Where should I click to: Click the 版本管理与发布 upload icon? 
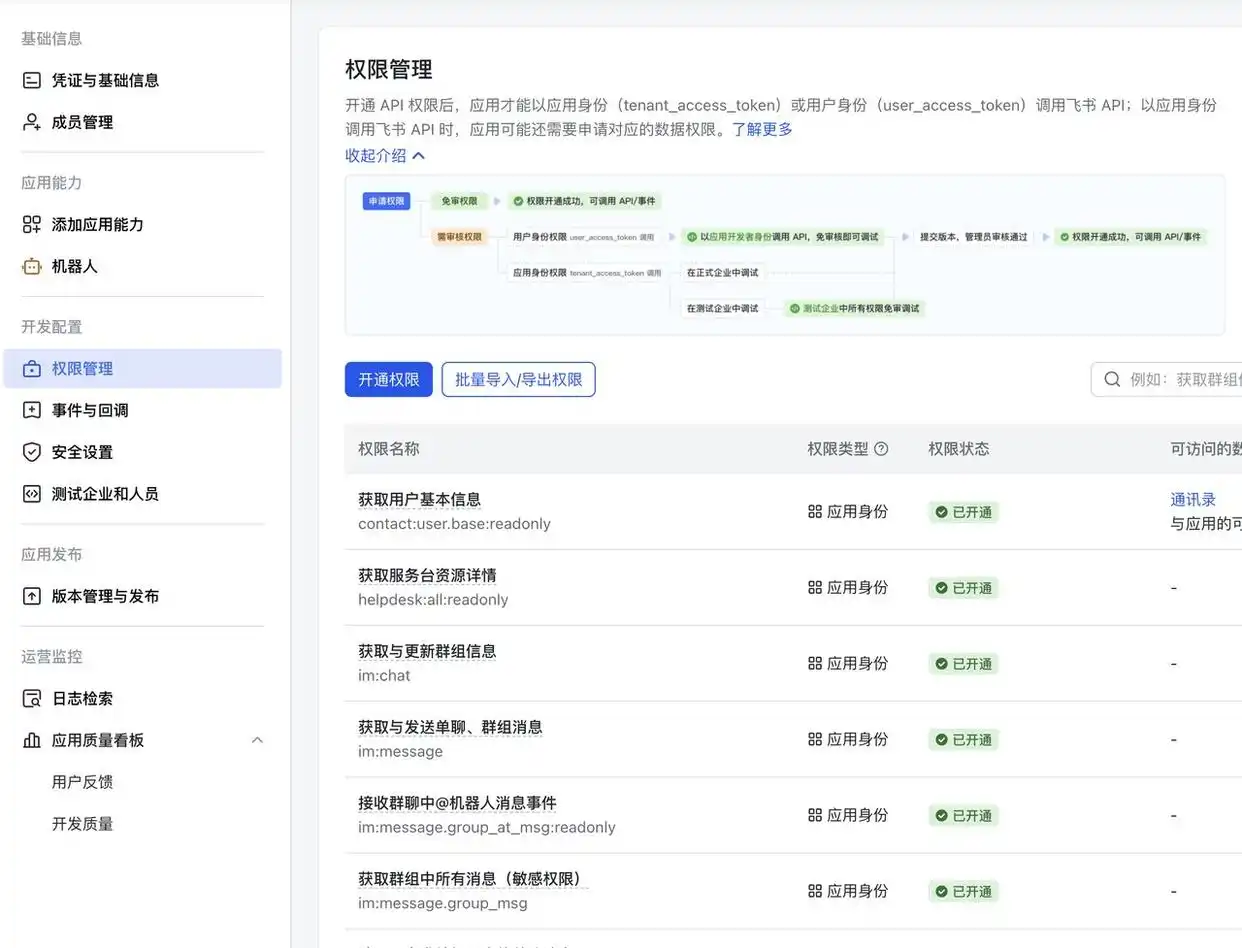(x=31, y=595)
